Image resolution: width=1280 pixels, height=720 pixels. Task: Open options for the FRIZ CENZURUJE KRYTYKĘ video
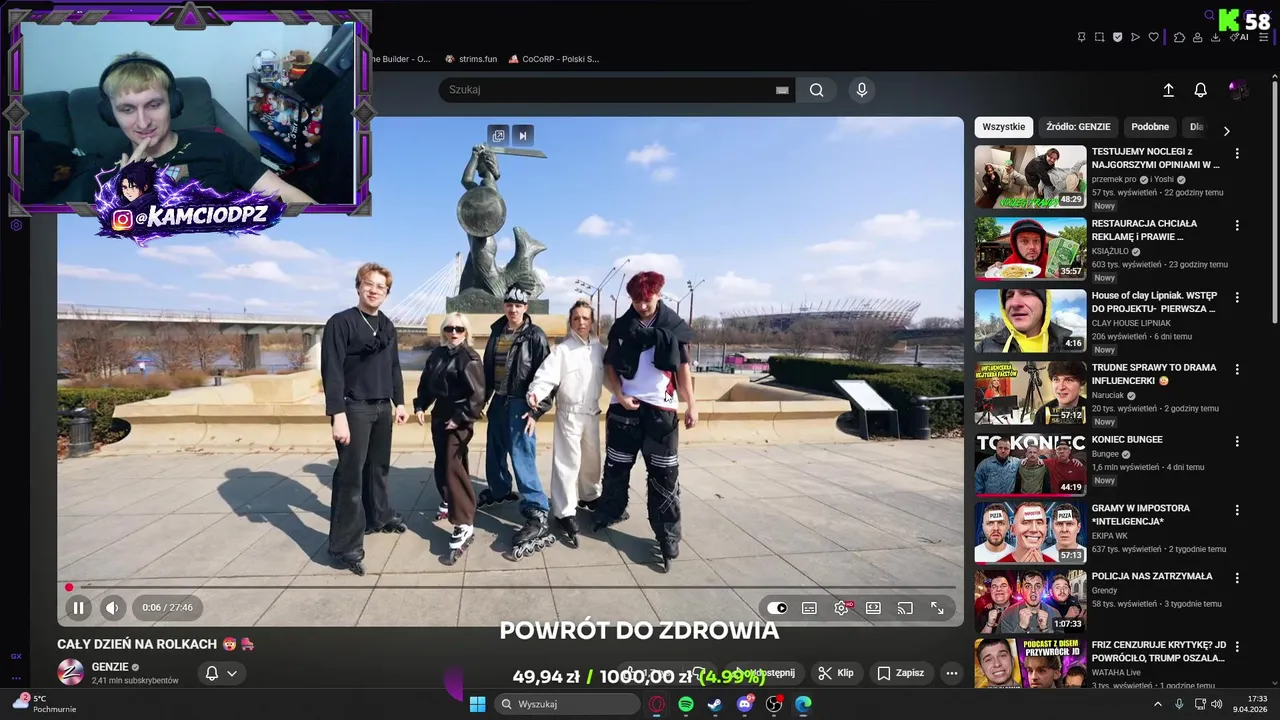[x=1237, y=647]
